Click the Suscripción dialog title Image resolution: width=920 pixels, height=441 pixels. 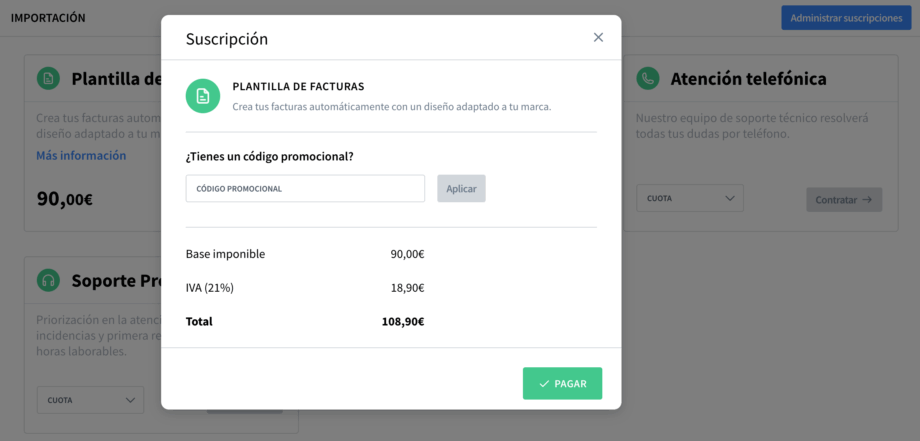(x=227, y=39)
